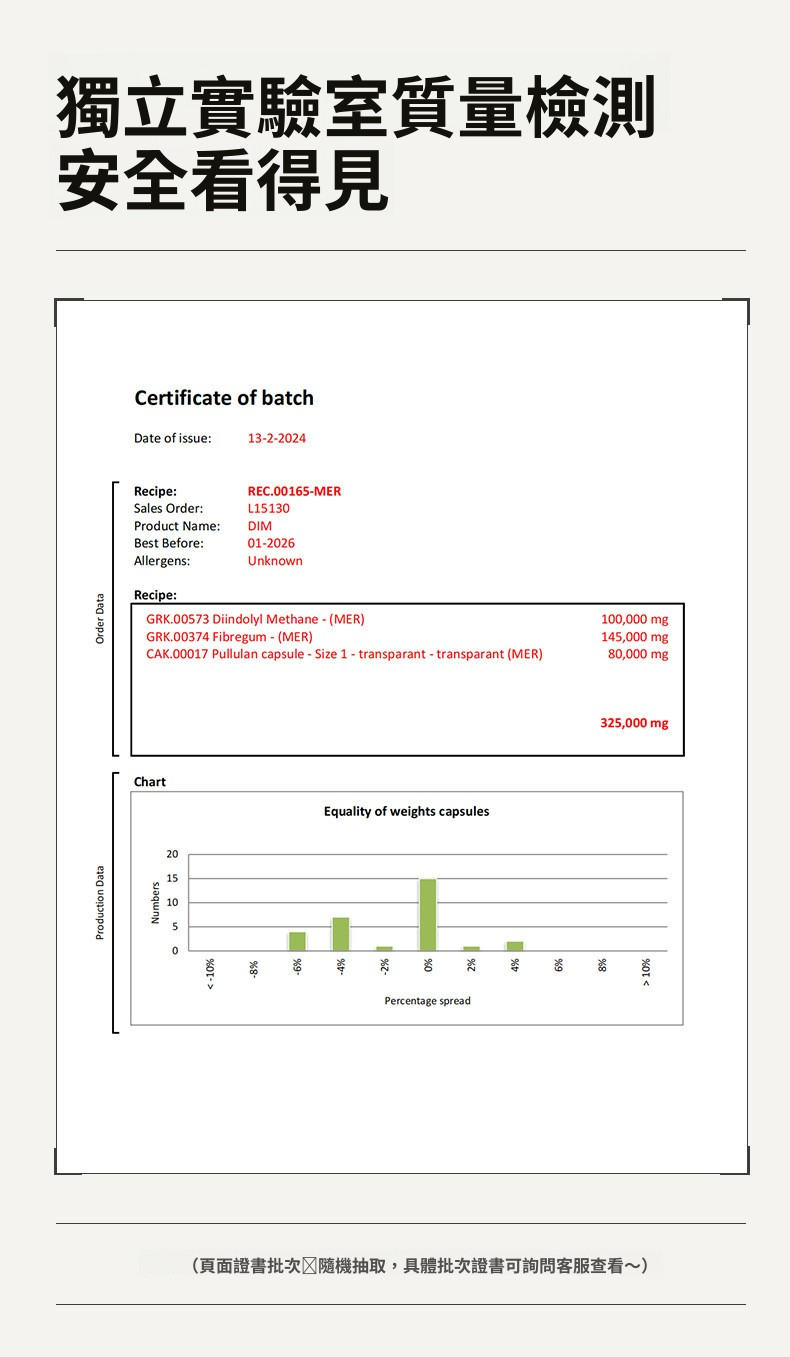790x1357 pixels.
Task: Click the Fibregum ingredient line
Action: (x=229, y=637)
